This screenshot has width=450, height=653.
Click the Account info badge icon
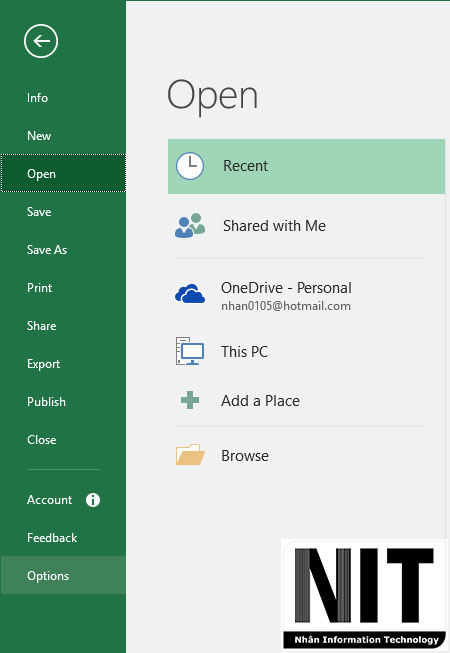93,500
